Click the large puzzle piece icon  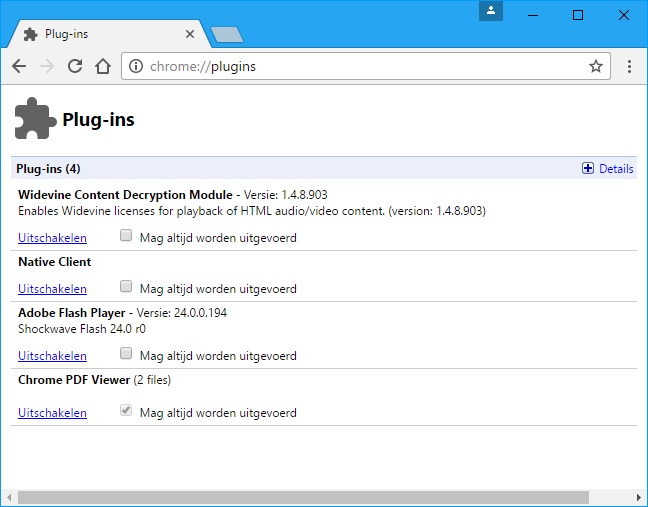point(35,119)
